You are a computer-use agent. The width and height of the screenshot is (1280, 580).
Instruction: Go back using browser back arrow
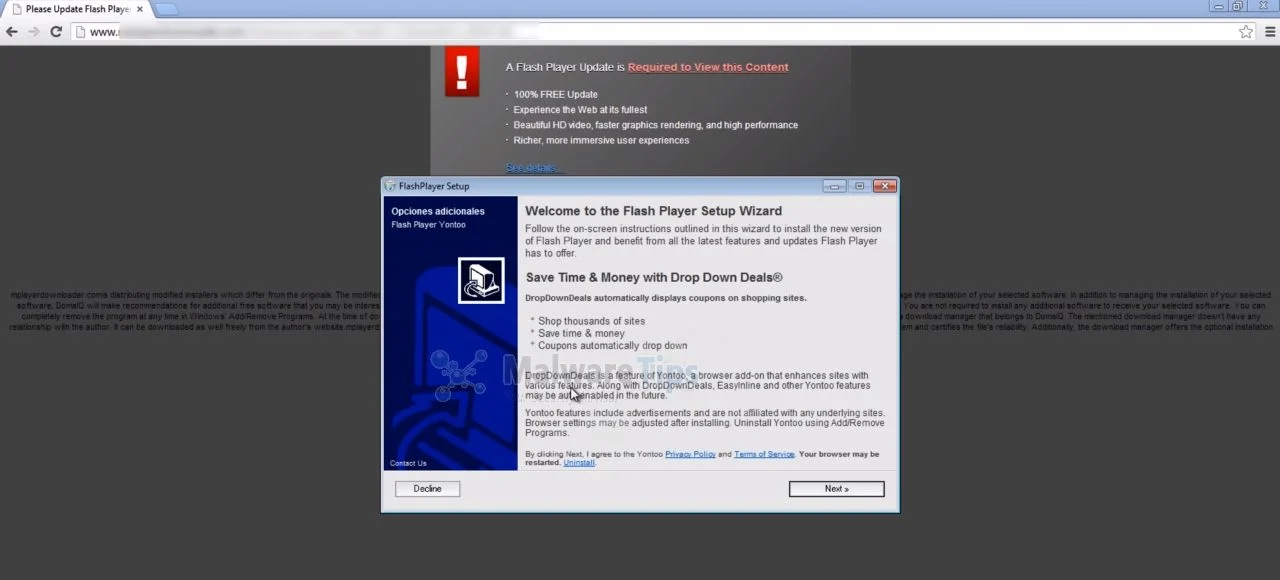(12, 32)
